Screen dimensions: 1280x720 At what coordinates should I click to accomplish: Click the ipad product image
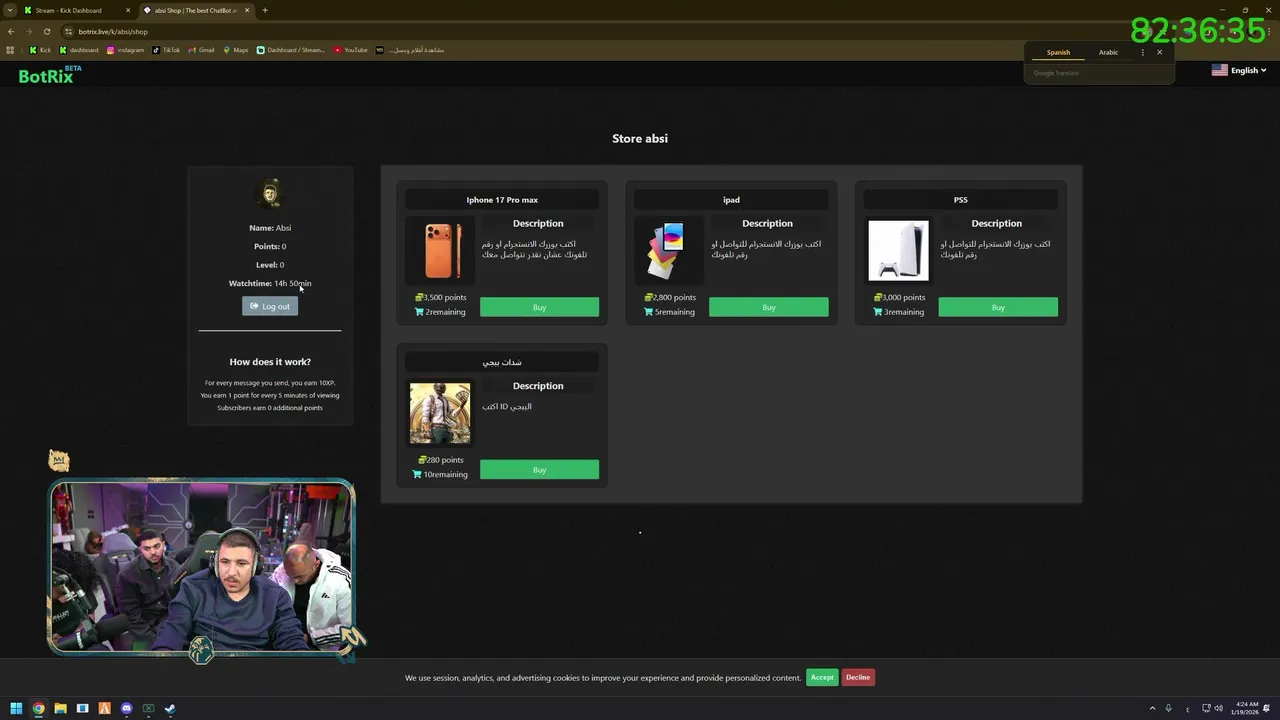click(x=667, y=250)
